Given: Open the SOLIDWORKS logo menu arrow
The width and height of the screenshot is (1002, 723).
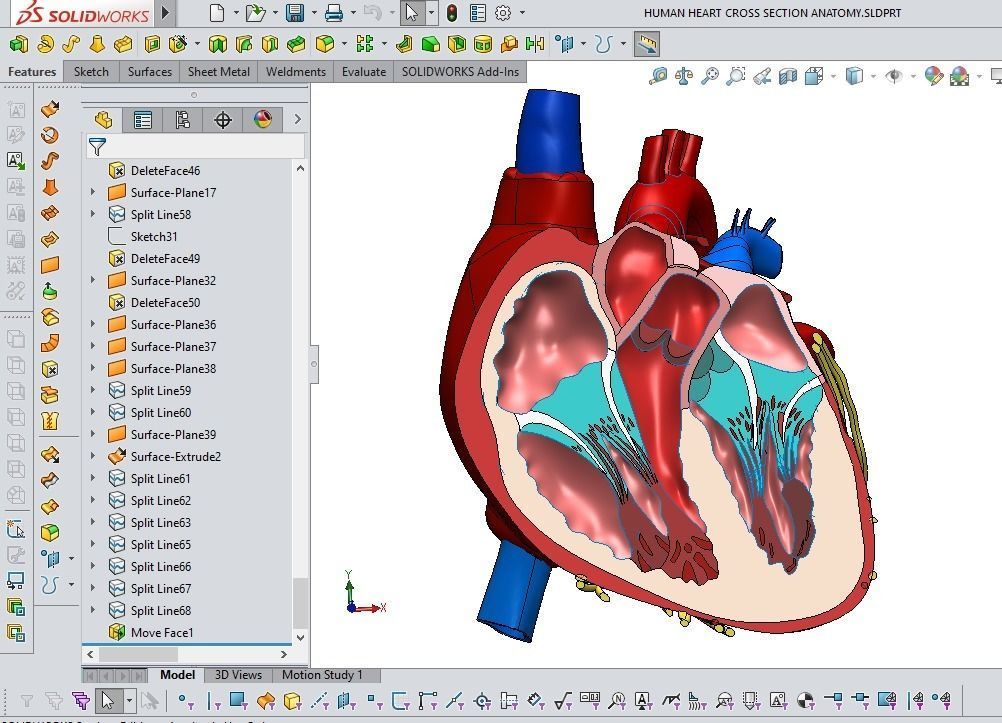Looking at the screenshot, I should pos(166,13).
